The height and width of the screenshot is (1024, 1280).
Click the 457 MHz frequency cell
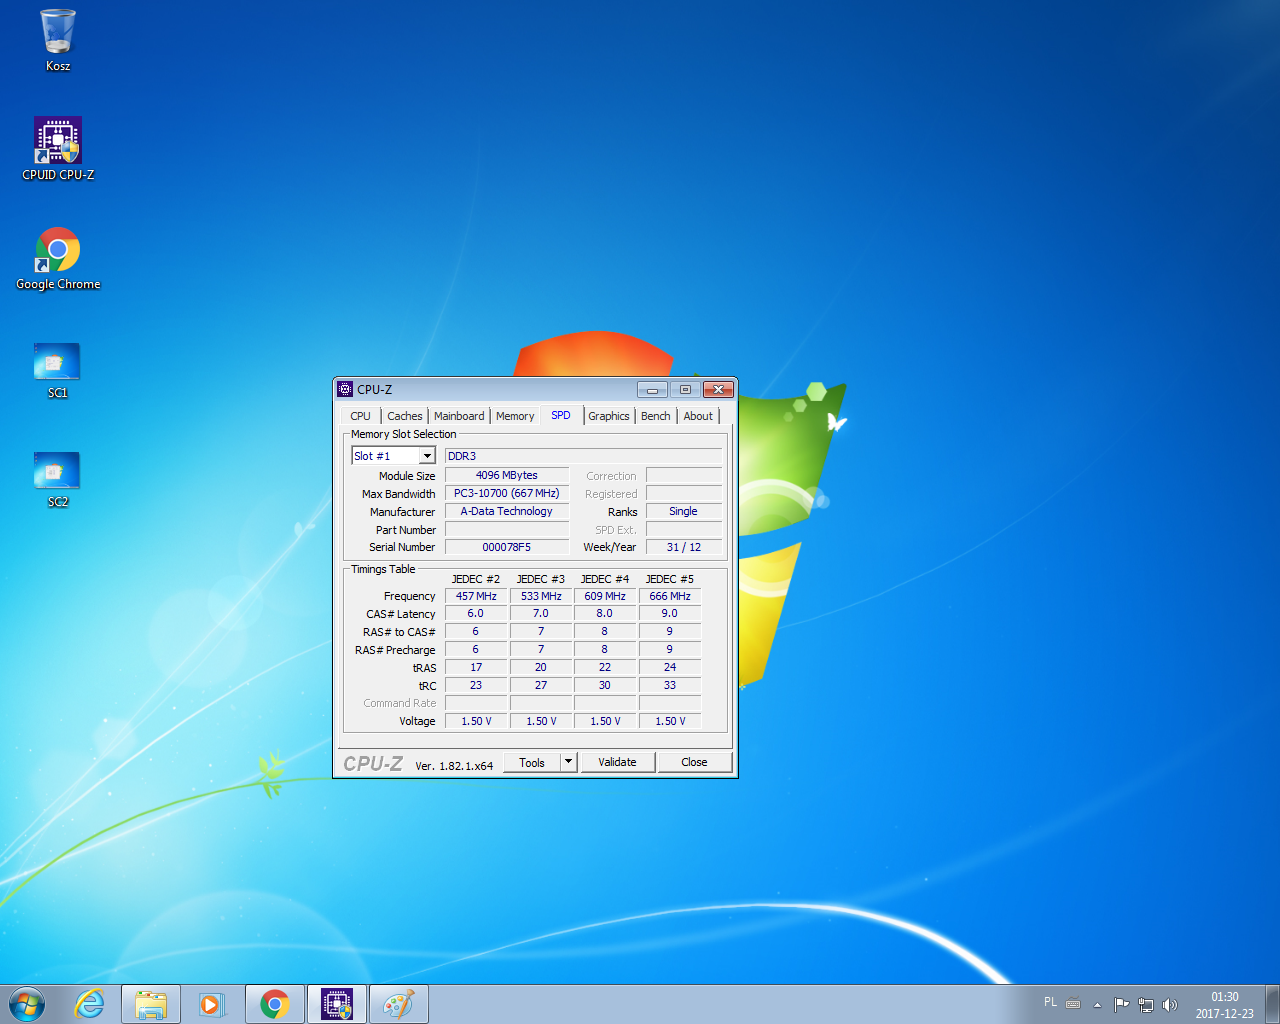[476, 596]
